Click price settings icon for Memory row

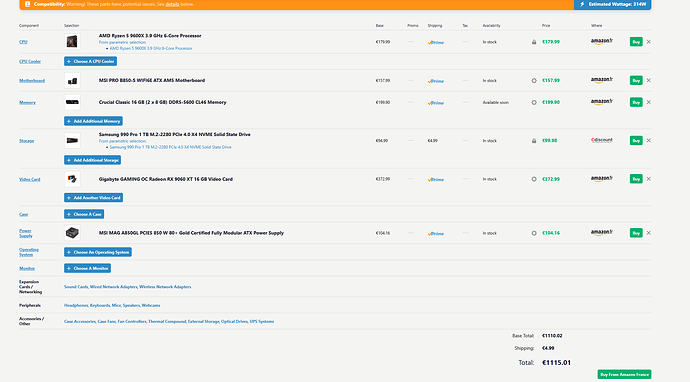click(x=534, y=102)
